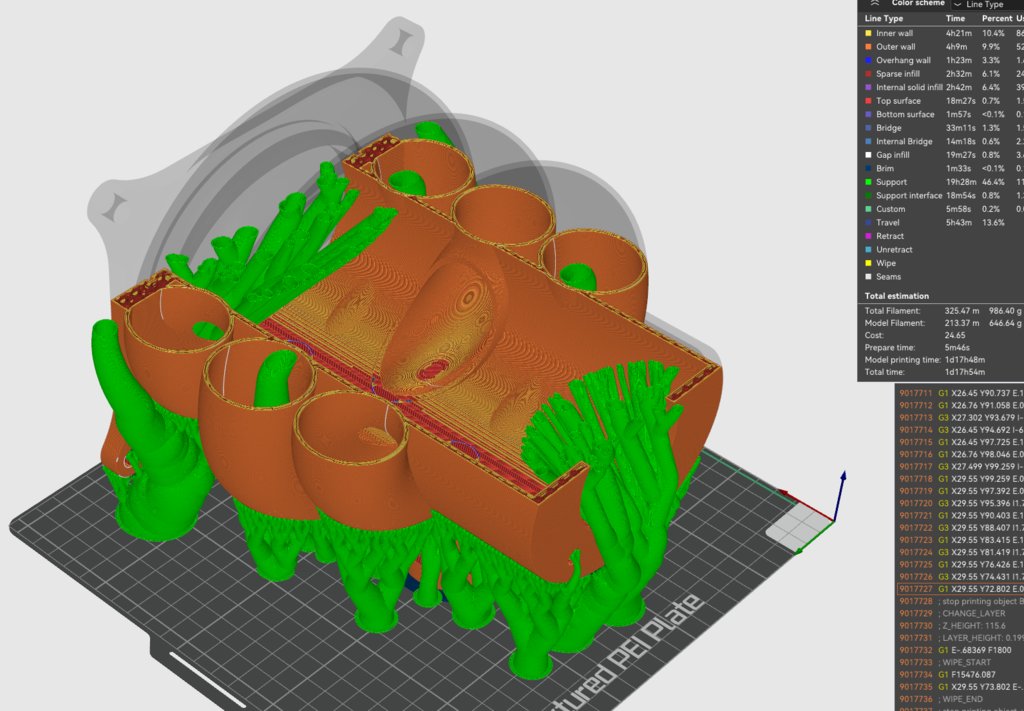This screenshot has width=1024, height=711.
Task: Click the Travel time '5h43m'
Action: pos(959,223)
